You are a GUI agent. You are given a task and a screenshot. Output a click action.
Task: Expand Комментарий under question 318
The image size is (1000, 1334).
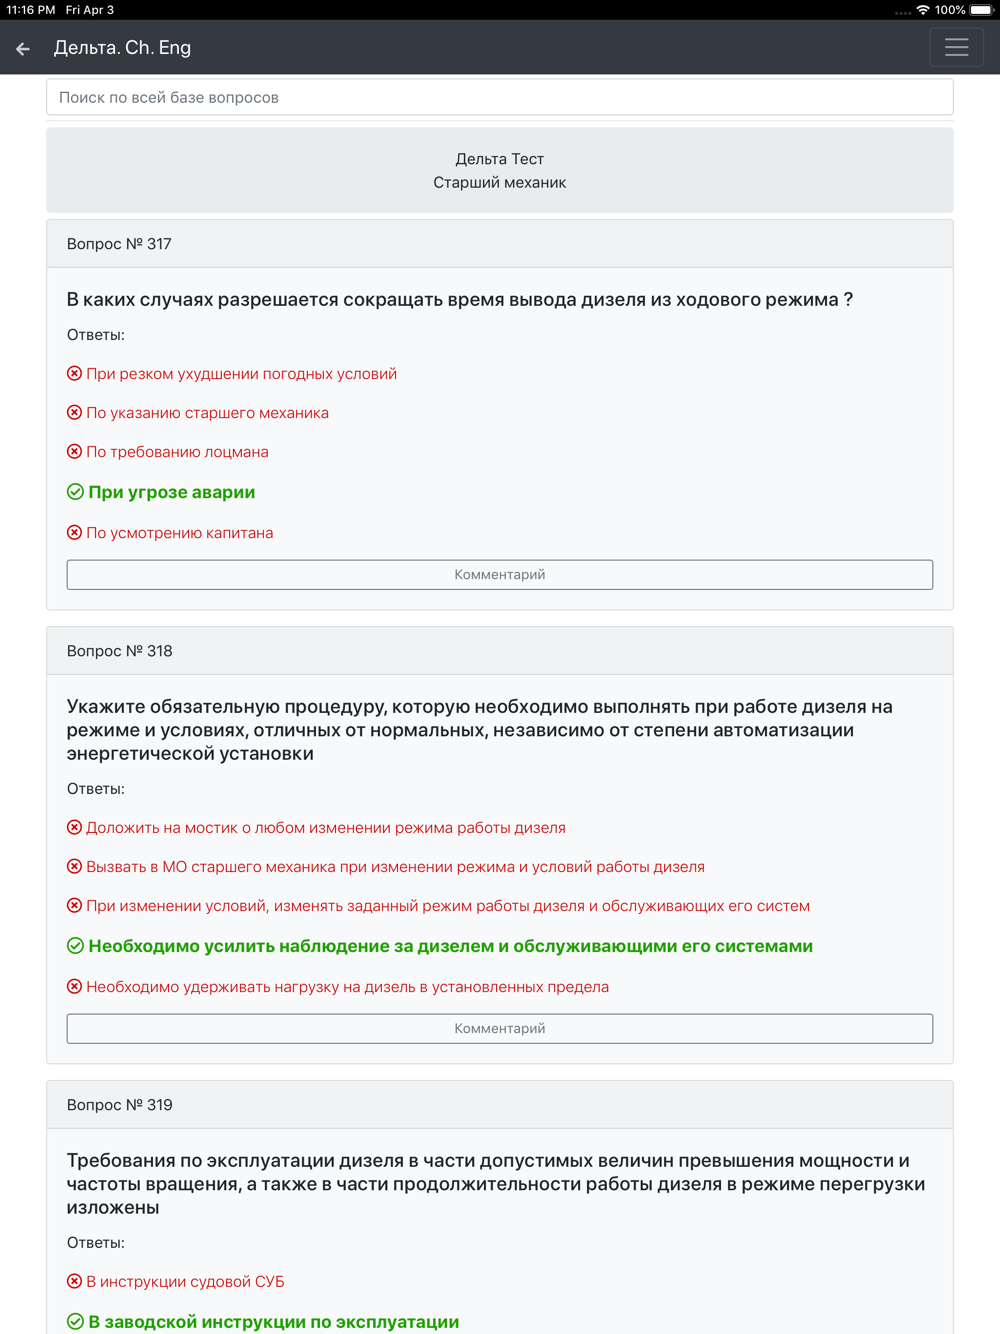point(500,1029)
